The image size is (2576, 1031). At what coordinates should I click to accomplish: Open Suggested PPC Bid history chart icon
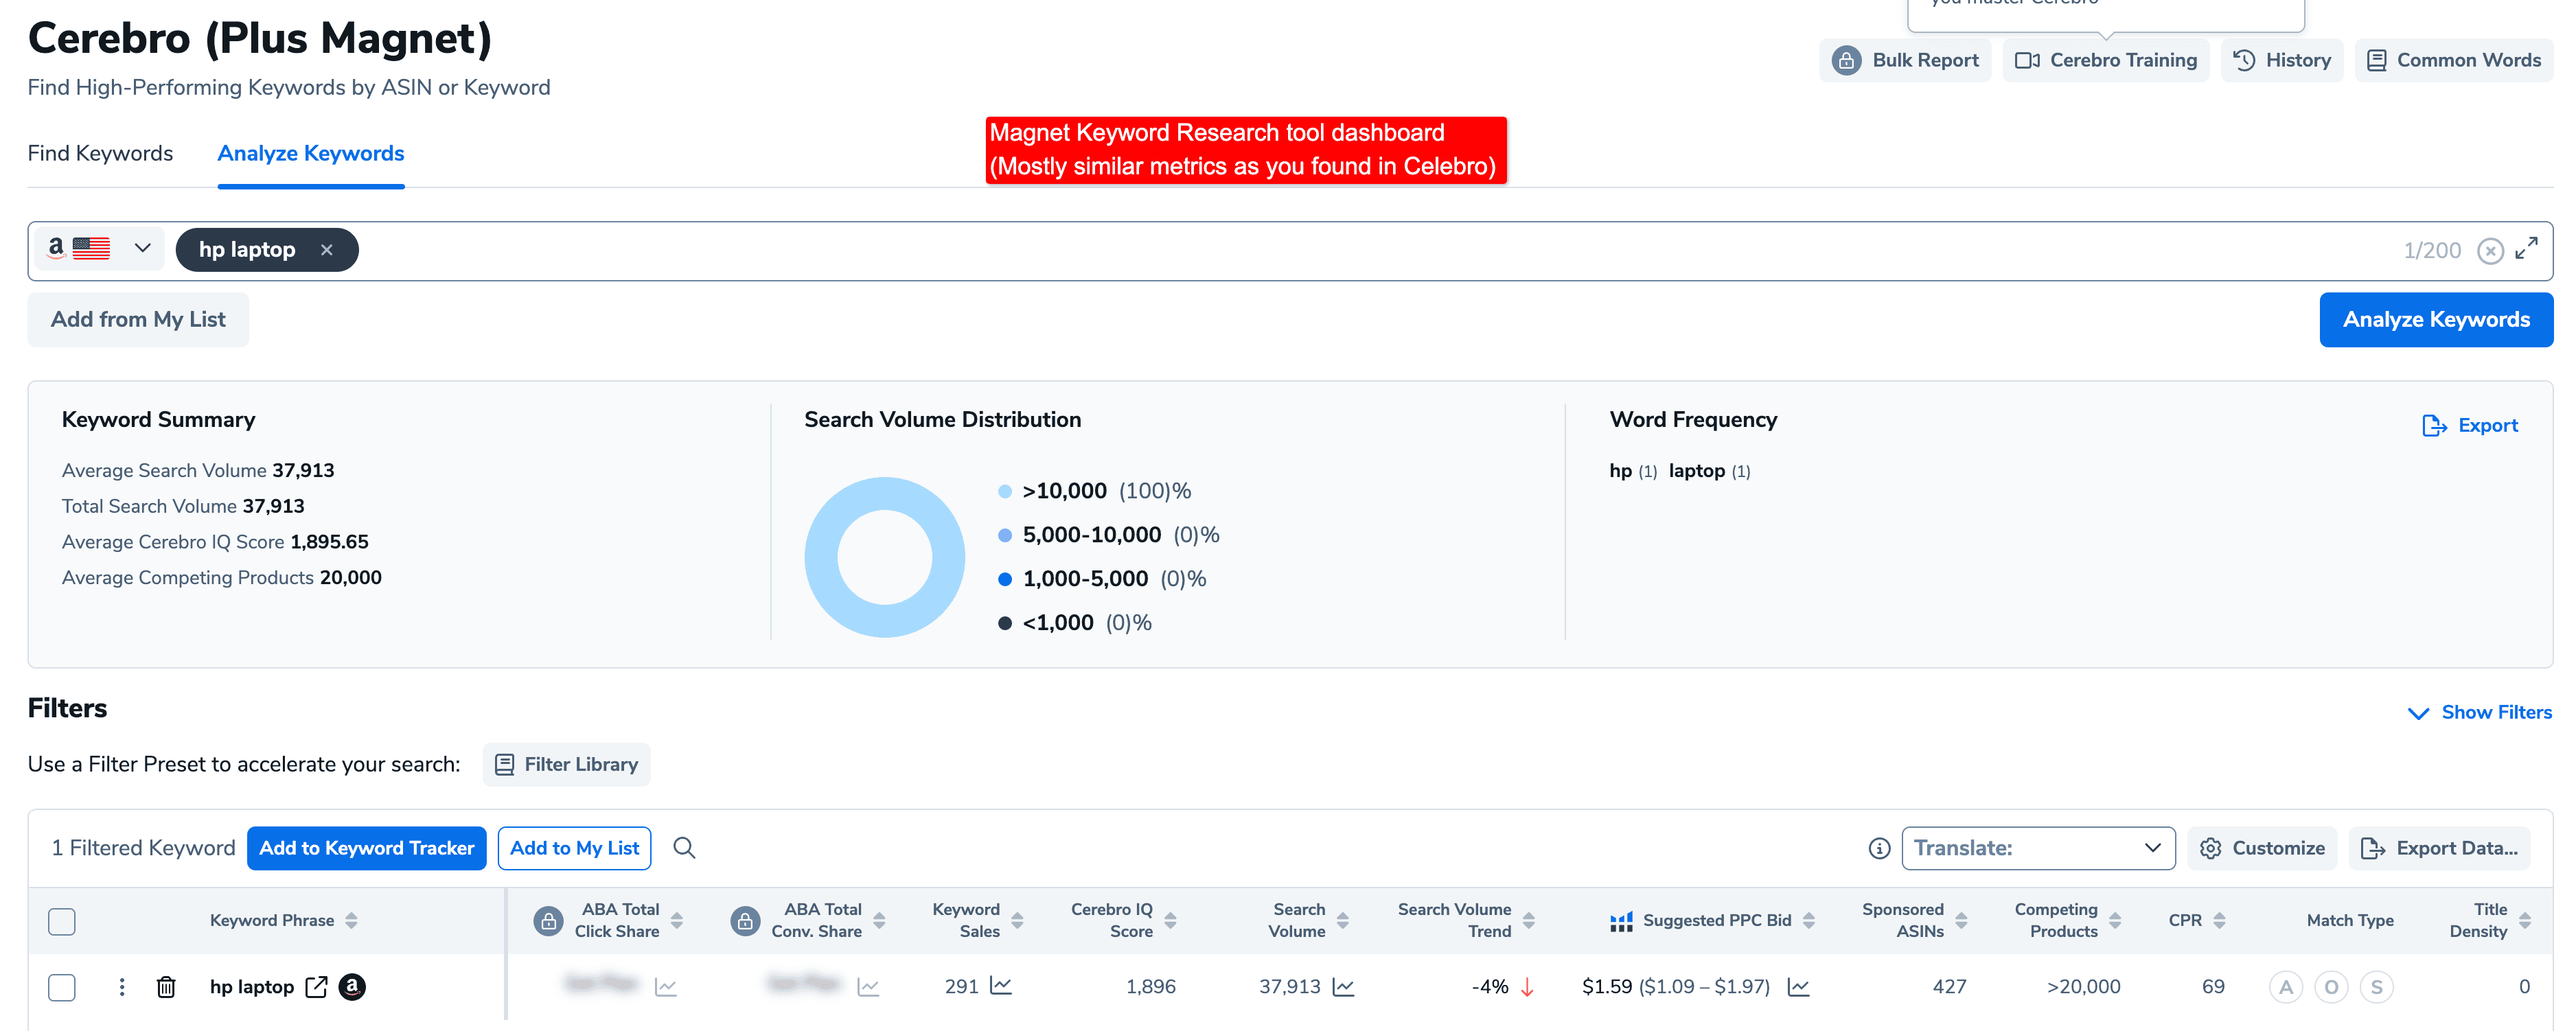pyautogui.click(x=1798, y=987)
